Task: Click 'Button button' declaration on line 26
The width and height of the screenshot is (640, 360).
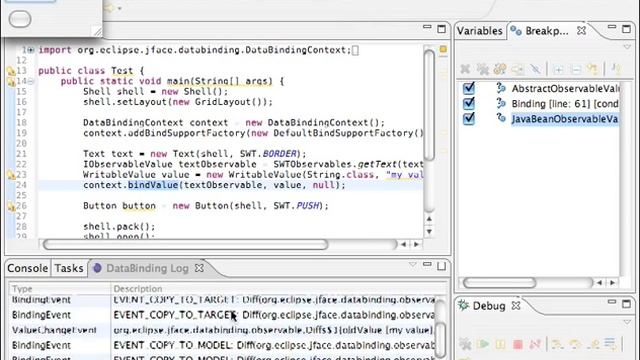Action: click(119, 206)
